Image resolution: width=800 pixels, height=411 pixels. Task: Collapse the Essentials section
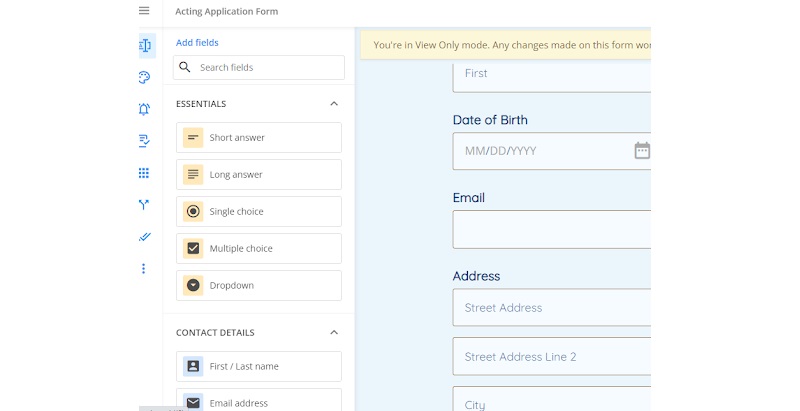click(334, 104)
